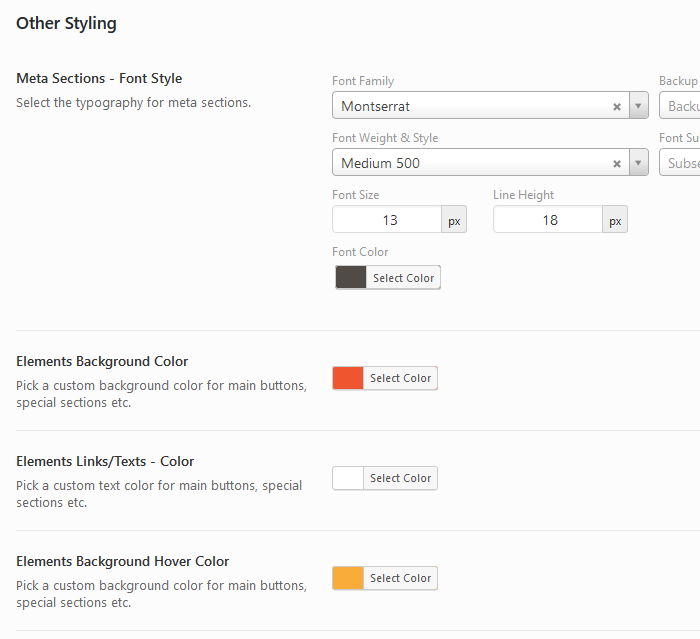Click the Montserrat font family field

point(470,106)
